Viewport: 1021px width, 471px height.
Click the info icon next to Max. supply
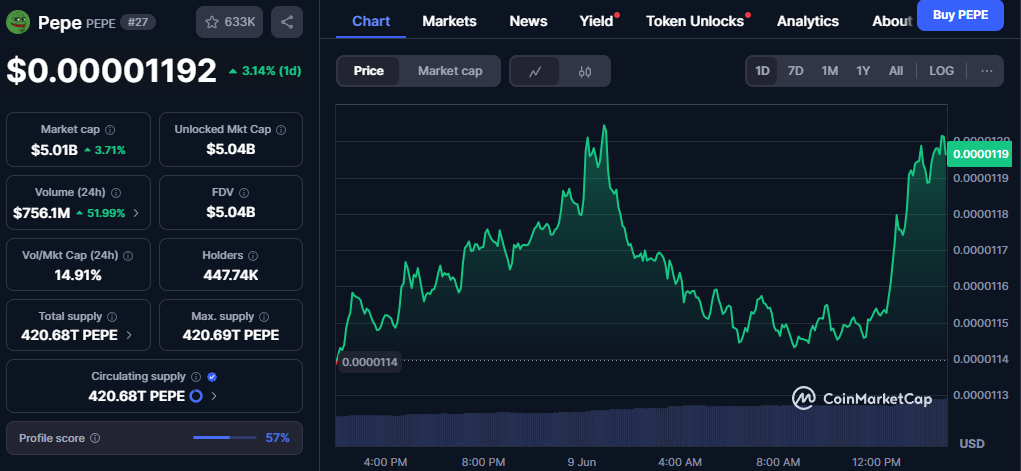coord(264,317)
